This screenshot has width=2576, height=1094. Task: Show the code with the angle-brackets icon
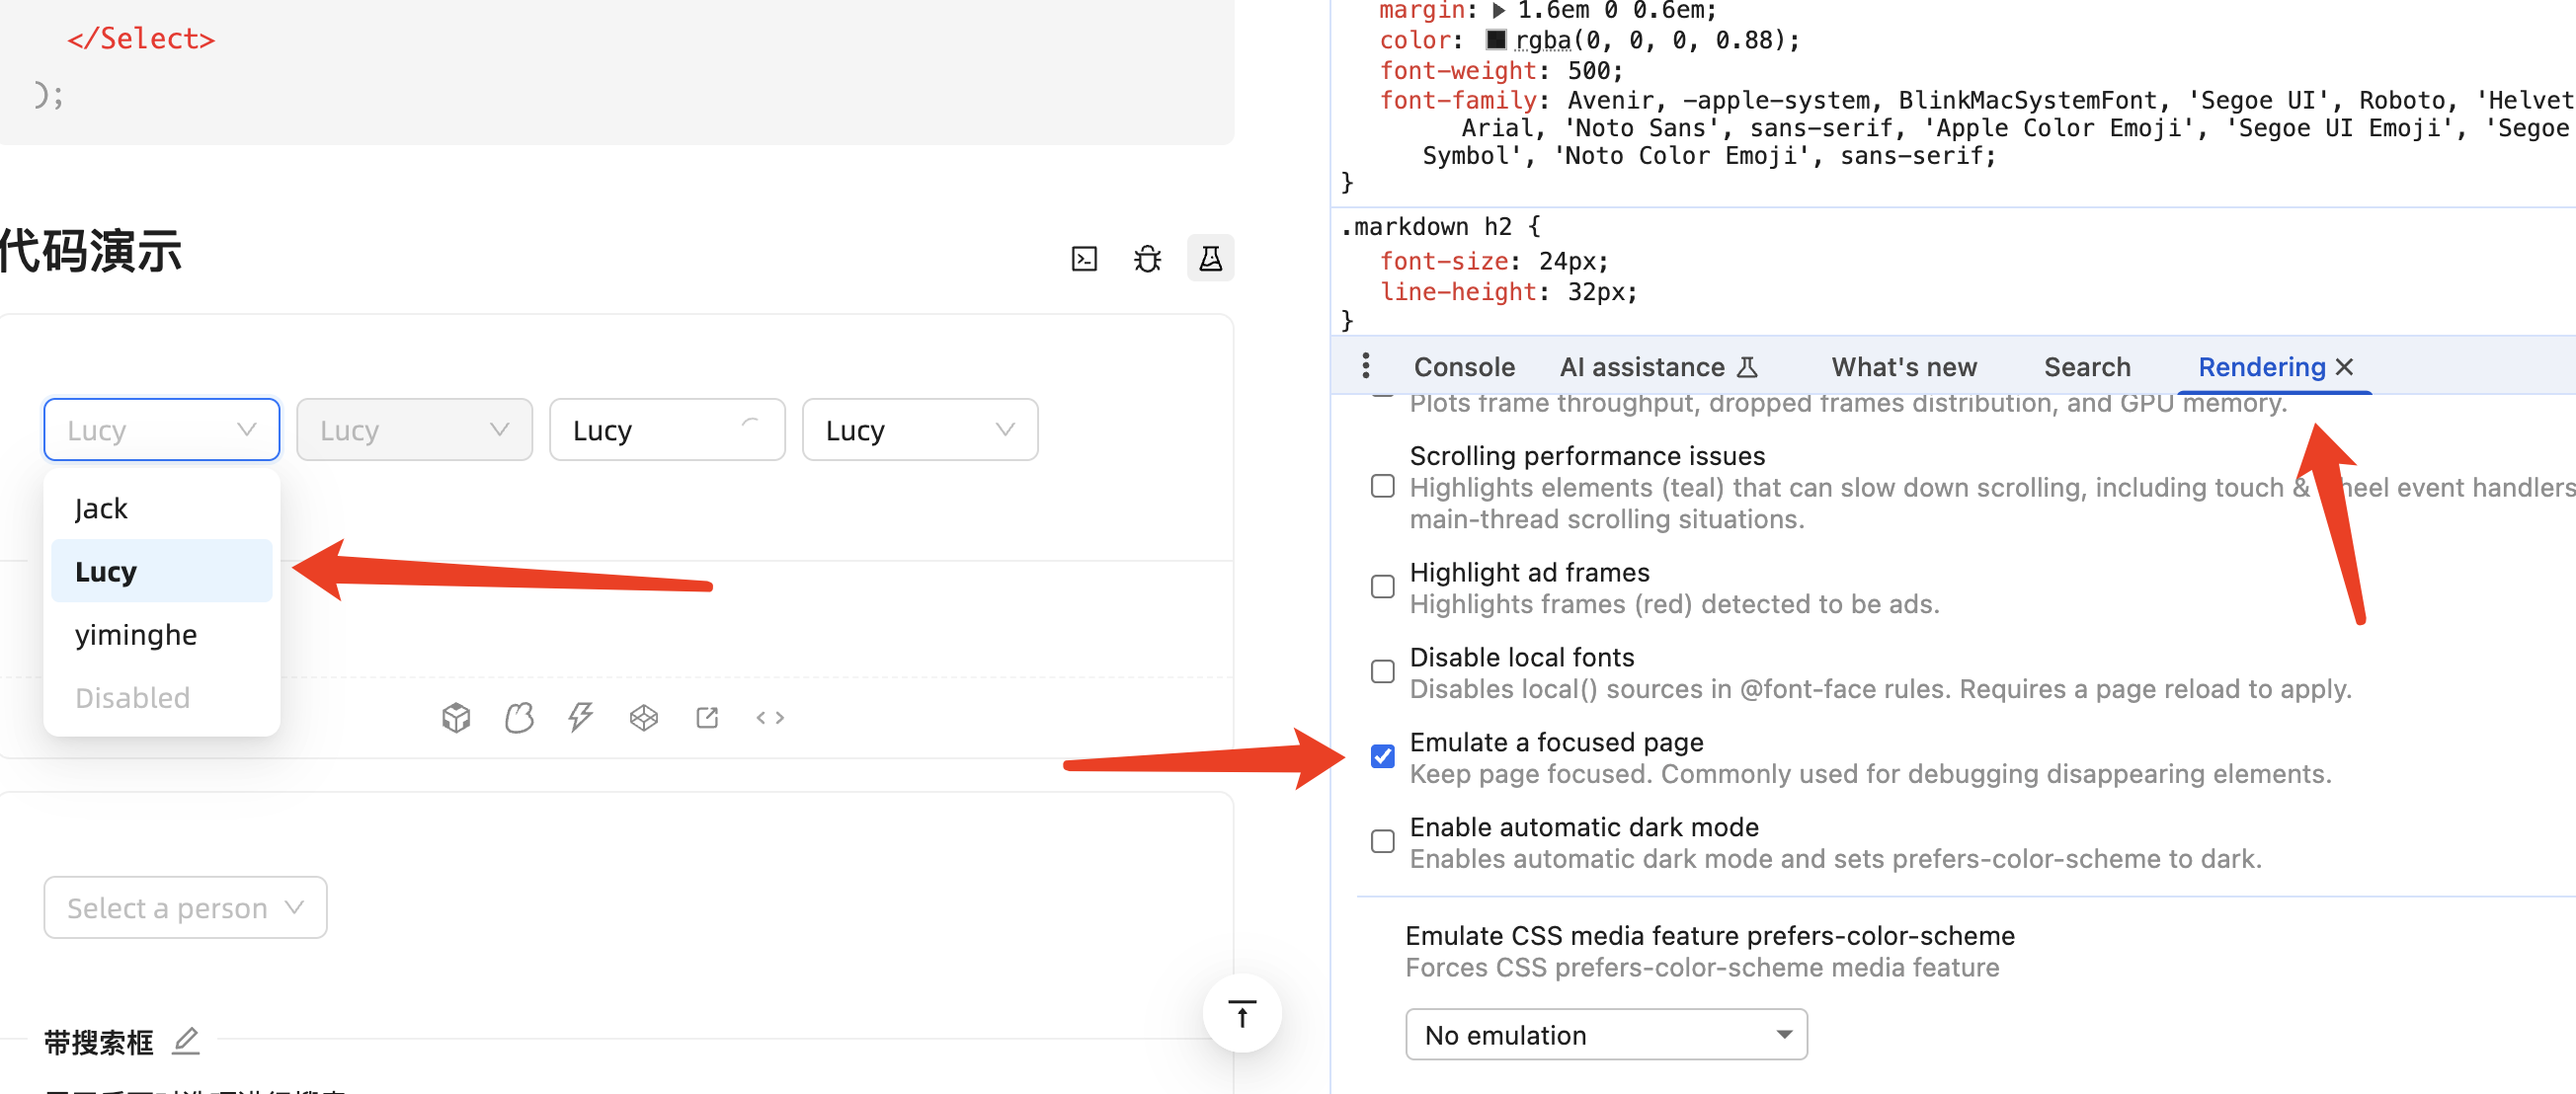[770, 717]
